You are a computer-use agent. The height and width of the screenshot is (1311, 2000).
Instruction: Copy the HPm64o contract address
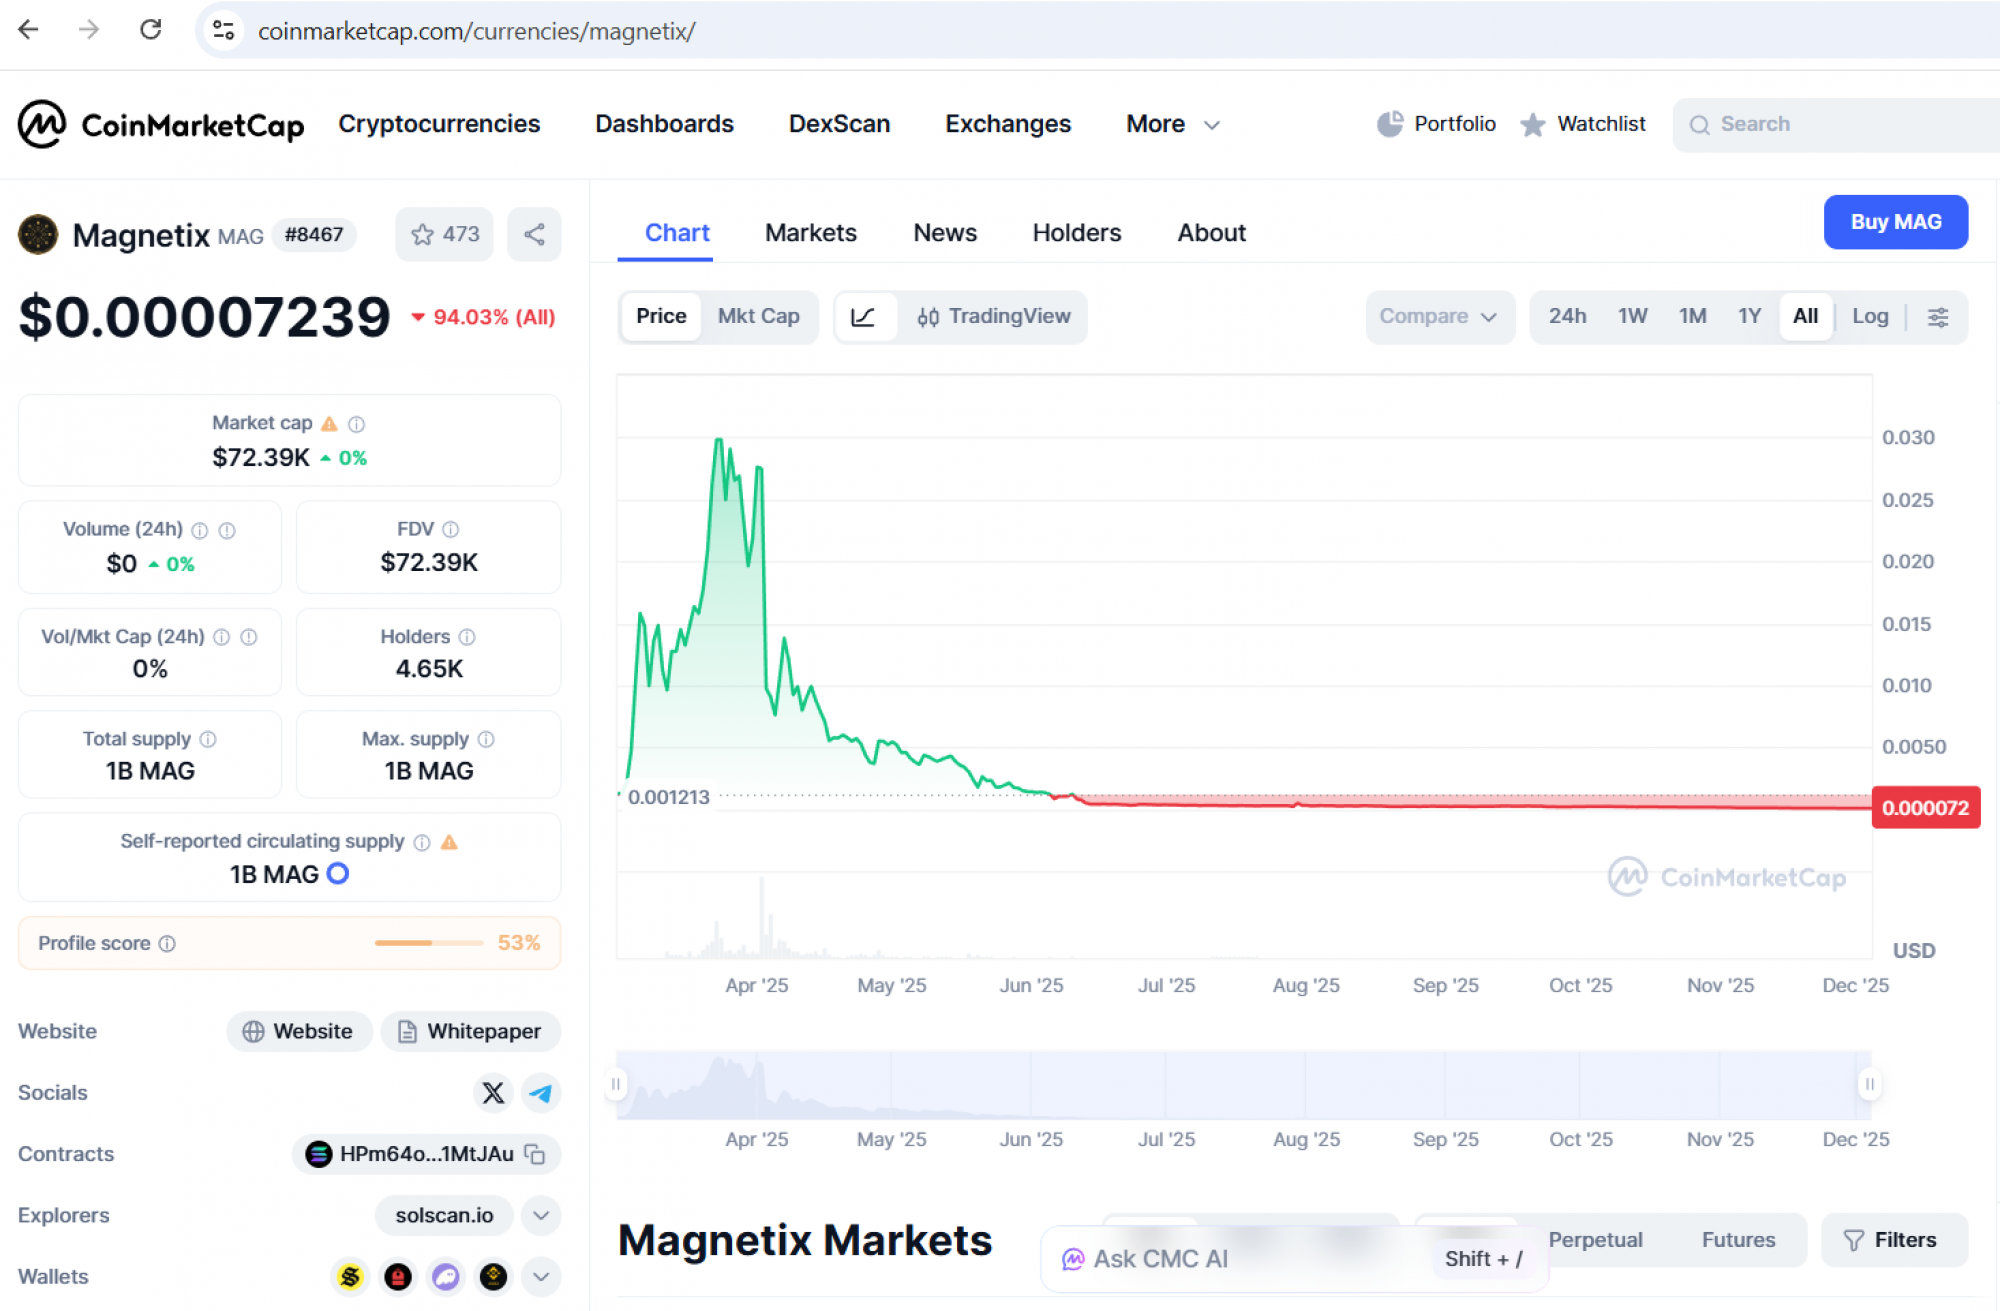tap(536, 1154)
